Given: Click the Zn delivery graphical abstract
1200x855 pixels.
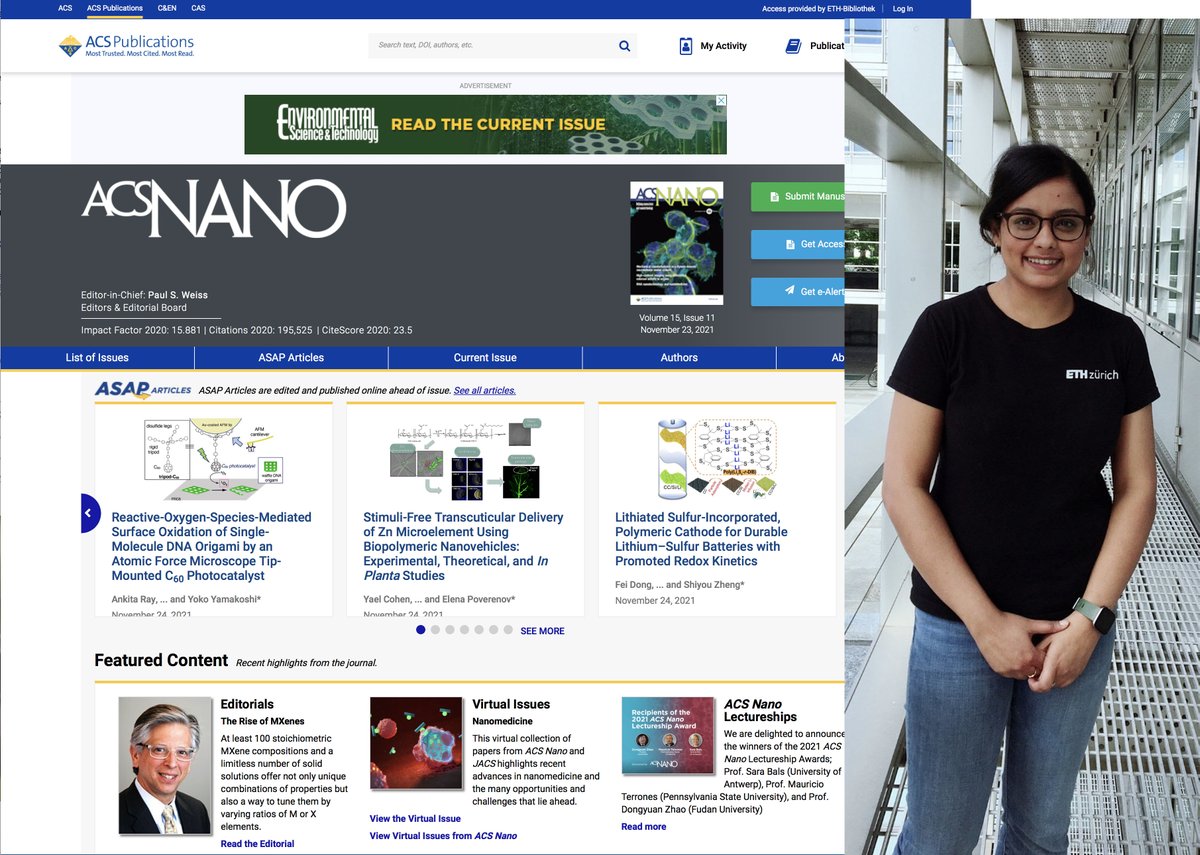Looking at the screenshot, I should 465,458.
